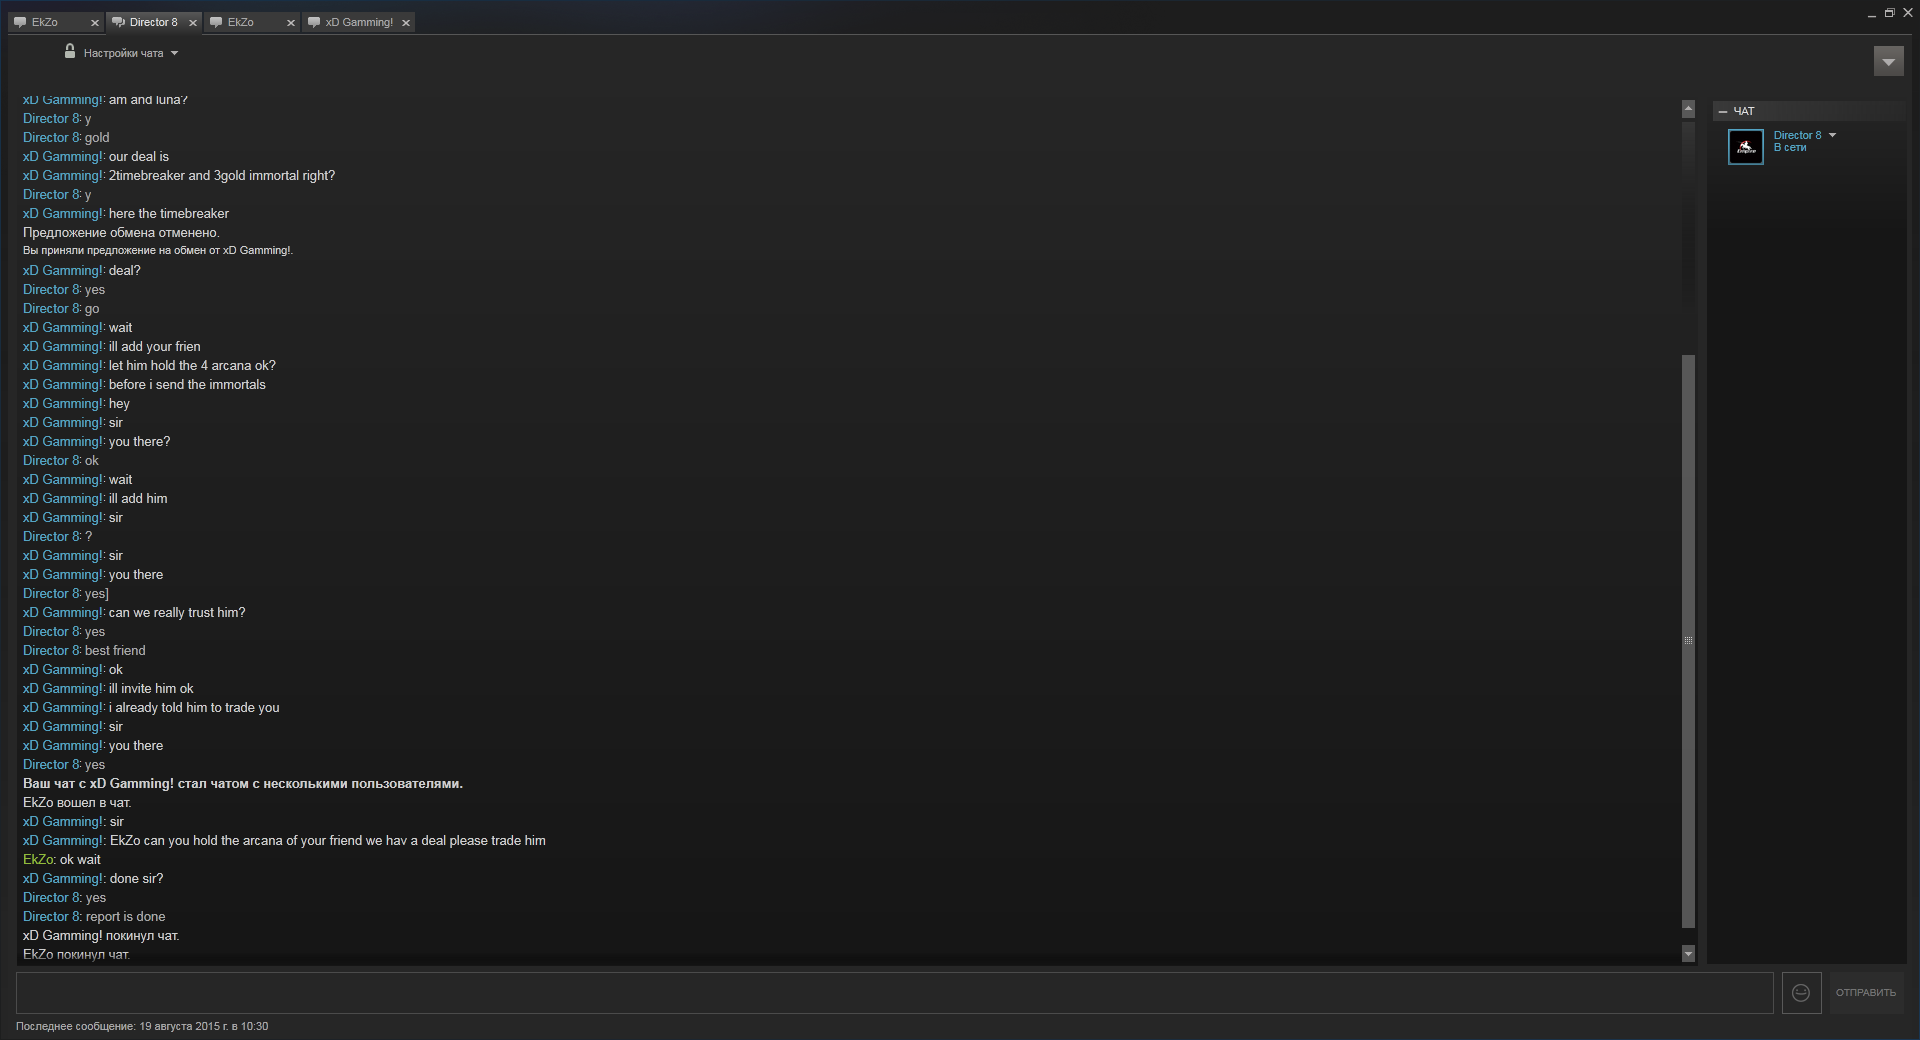Open the Настройки чата dropdown
This screenshot has height=1040, width=1920.
tap(130, 53)
